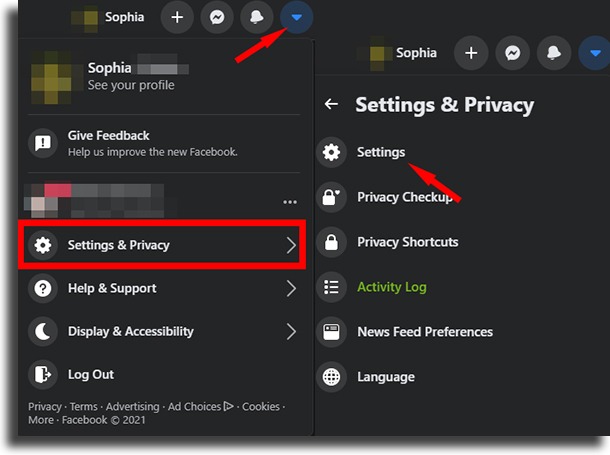The height and width of the screenshot is (455, 610).
Task: Expand Help & Support chevron
Action: point(291,289)
